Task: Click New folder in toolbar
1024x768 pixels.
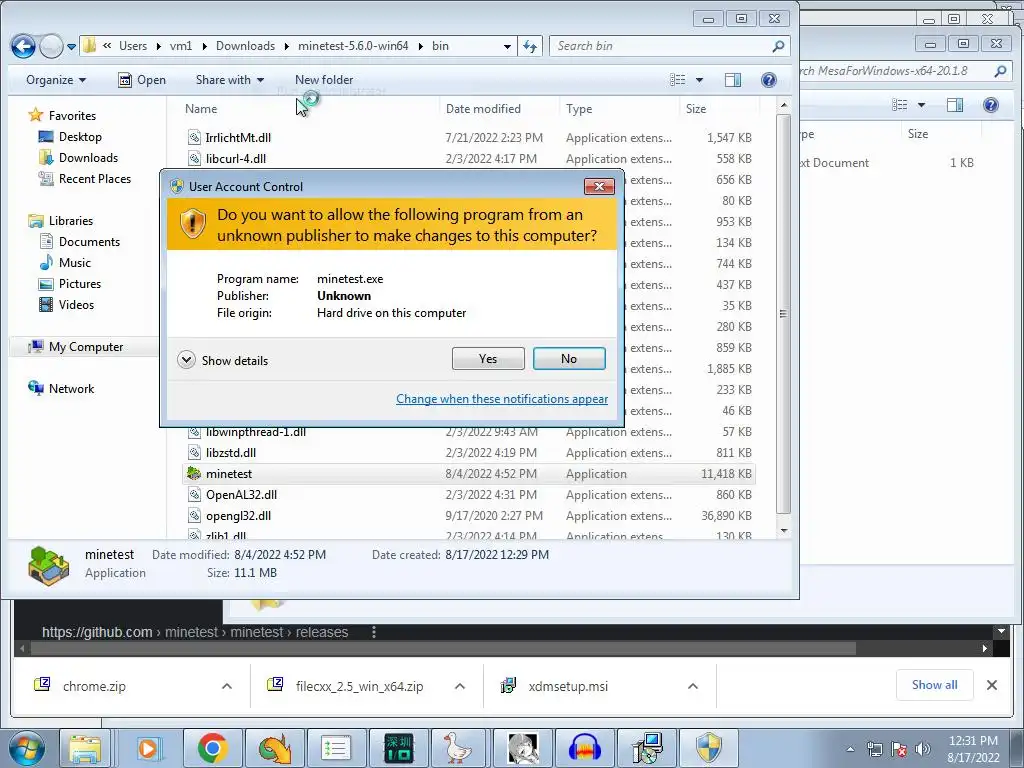Action: [x=324, y=80]
